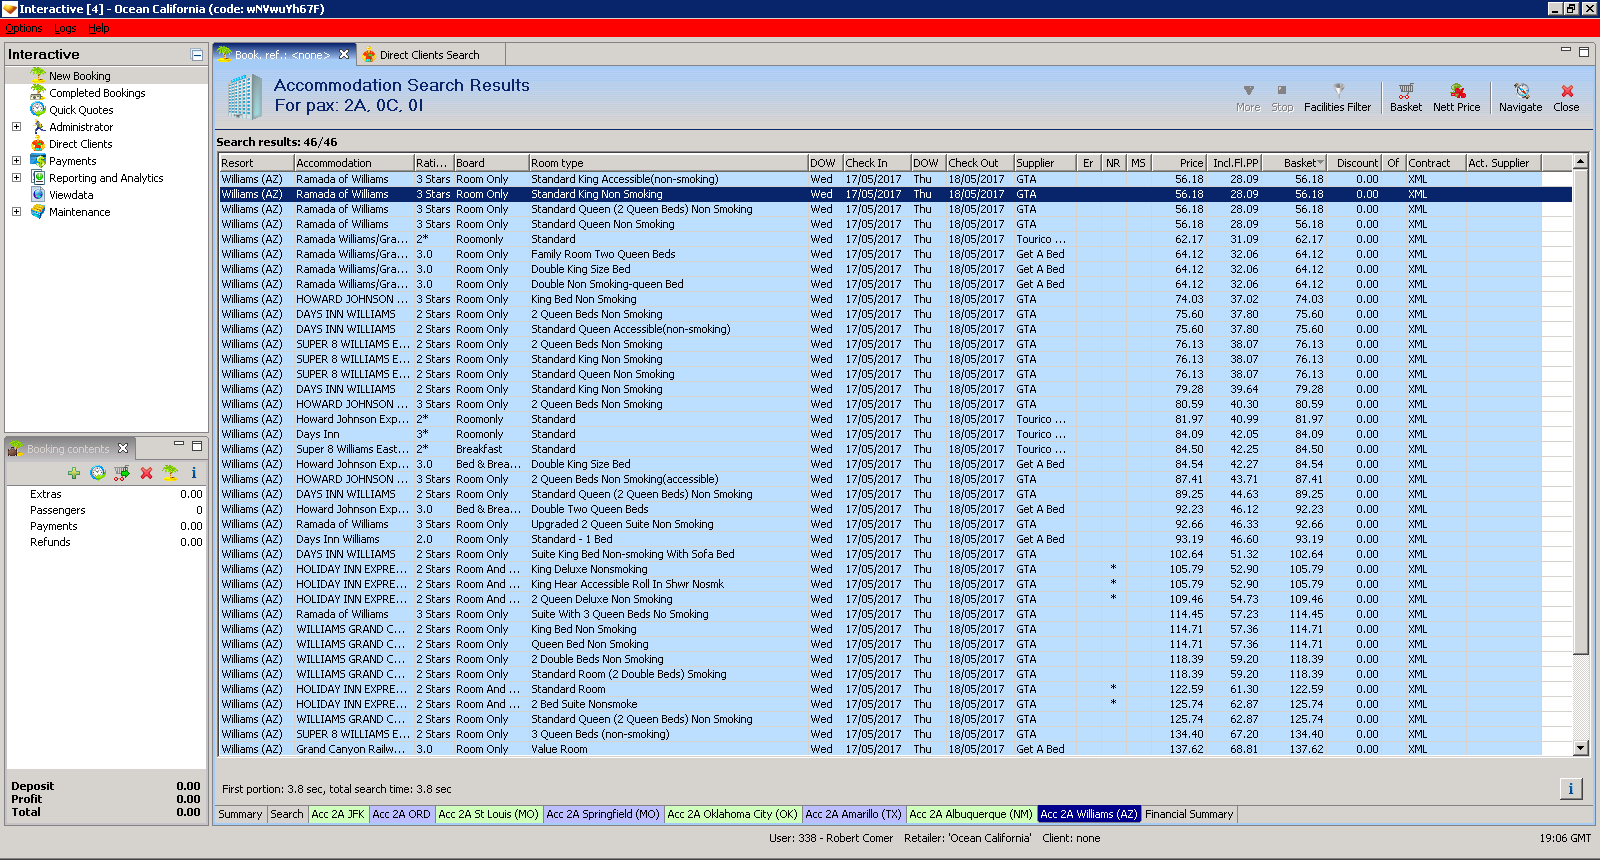The width and height of the screenshot is (1600, 860).
Task: Open the Financial Summary tab
Action: 1189,814
